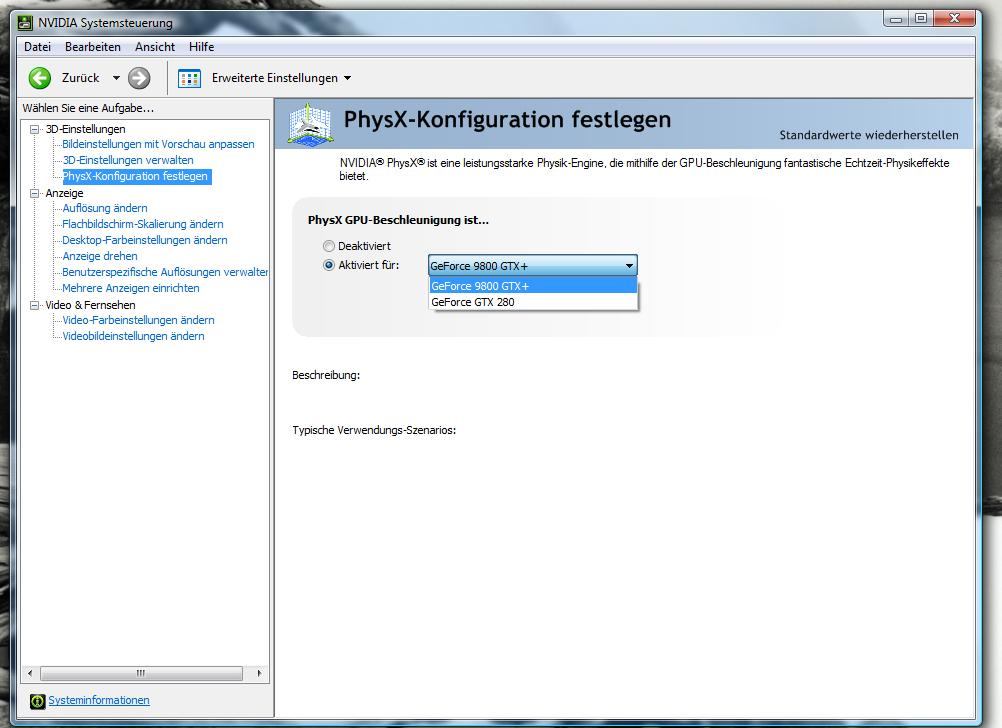The width and height of the screenshot is (1002, 728).
Task: Open the Ansicht menu
Action: click(155, 47)
